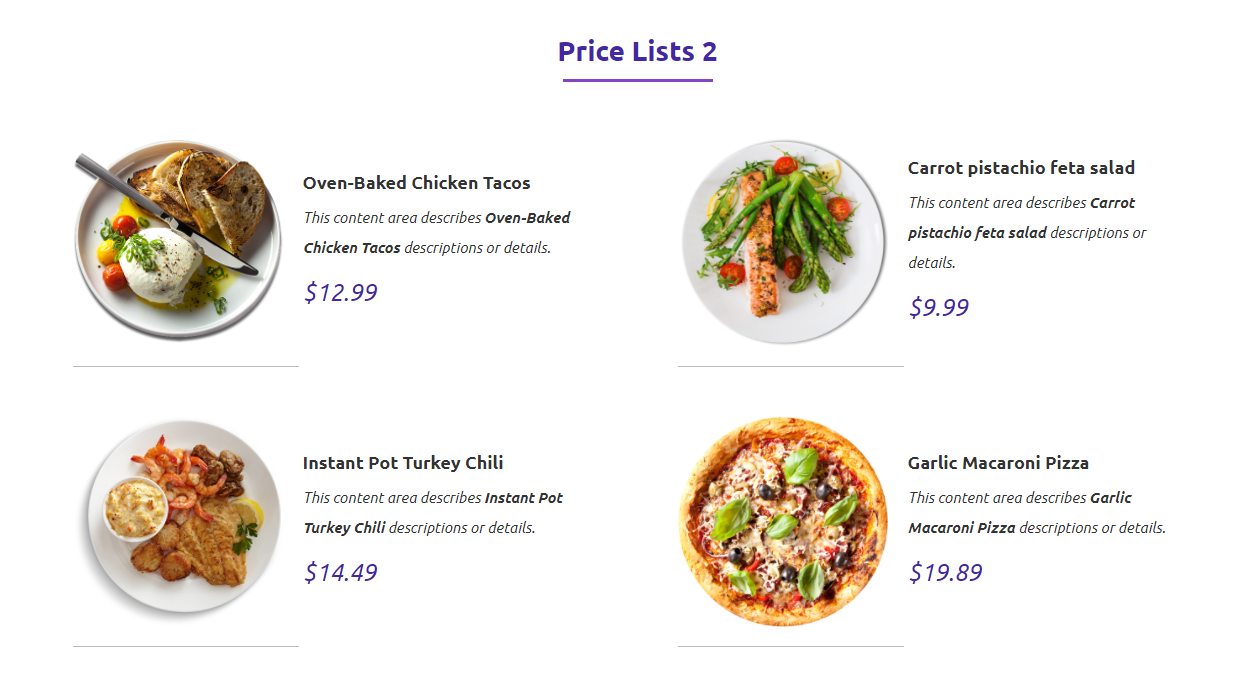Select the $14.49 price

[341, 573]
